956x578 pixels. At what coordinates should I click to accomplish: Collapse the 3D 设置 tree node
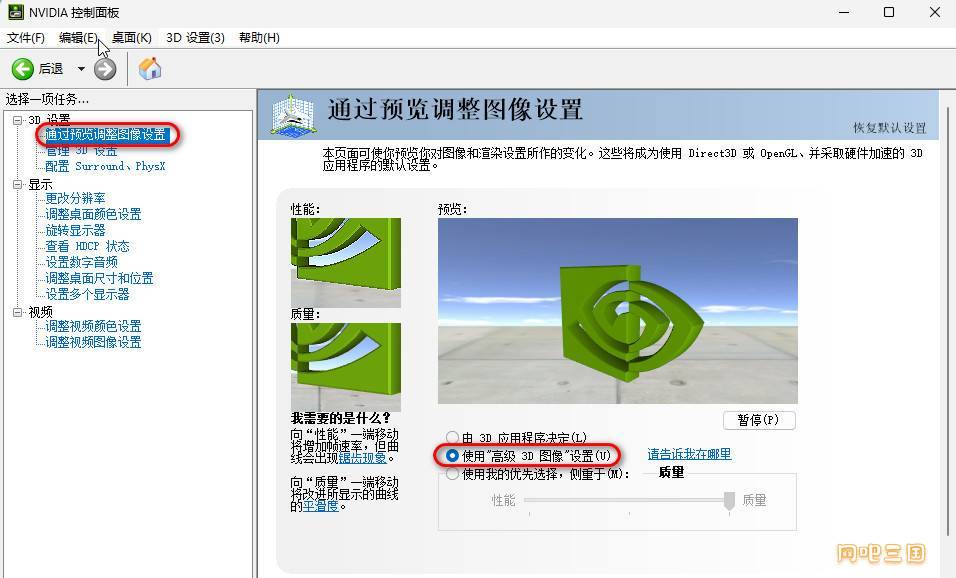point(18,120)
